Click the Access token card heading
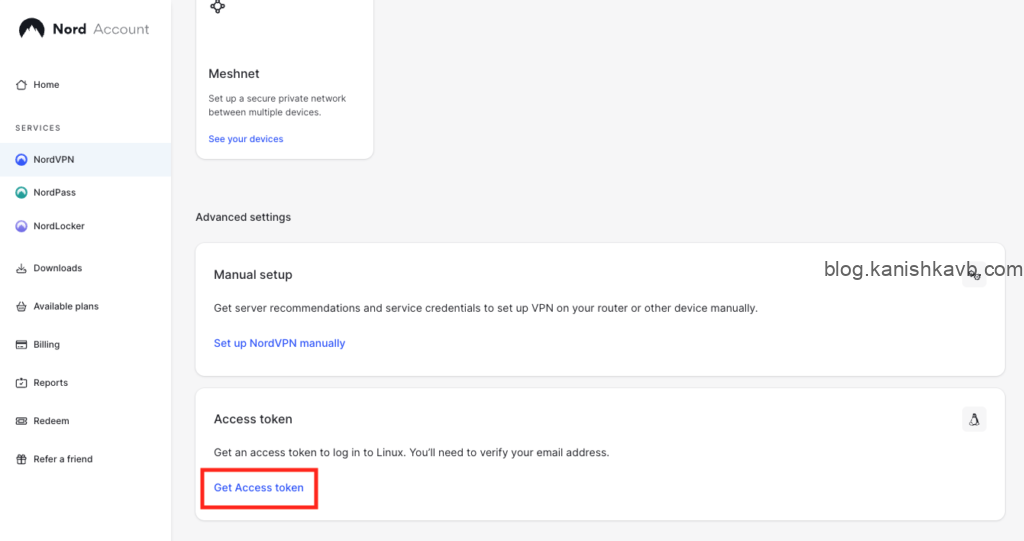Image resolution: width=1024 pixels, height=541 pixels. 253,419
